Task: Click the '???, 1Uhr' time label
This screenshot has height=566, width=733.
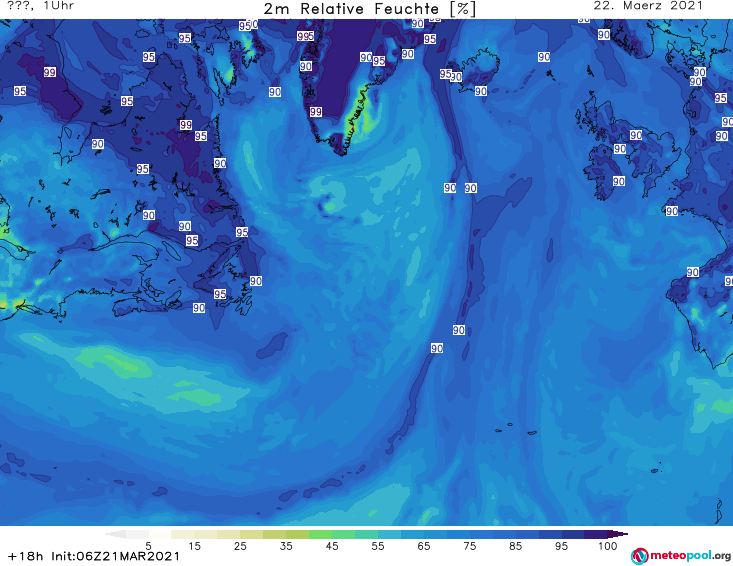Action: pyautogui.click(x=41, y=6)
